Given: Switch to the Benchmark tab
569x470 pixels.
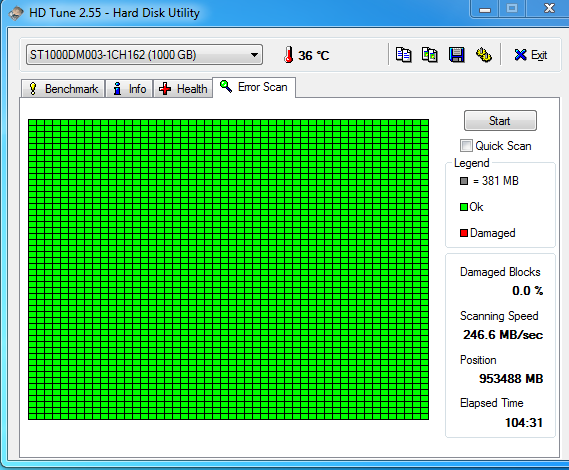Looking at the screenshot, I should coord(63,89).
